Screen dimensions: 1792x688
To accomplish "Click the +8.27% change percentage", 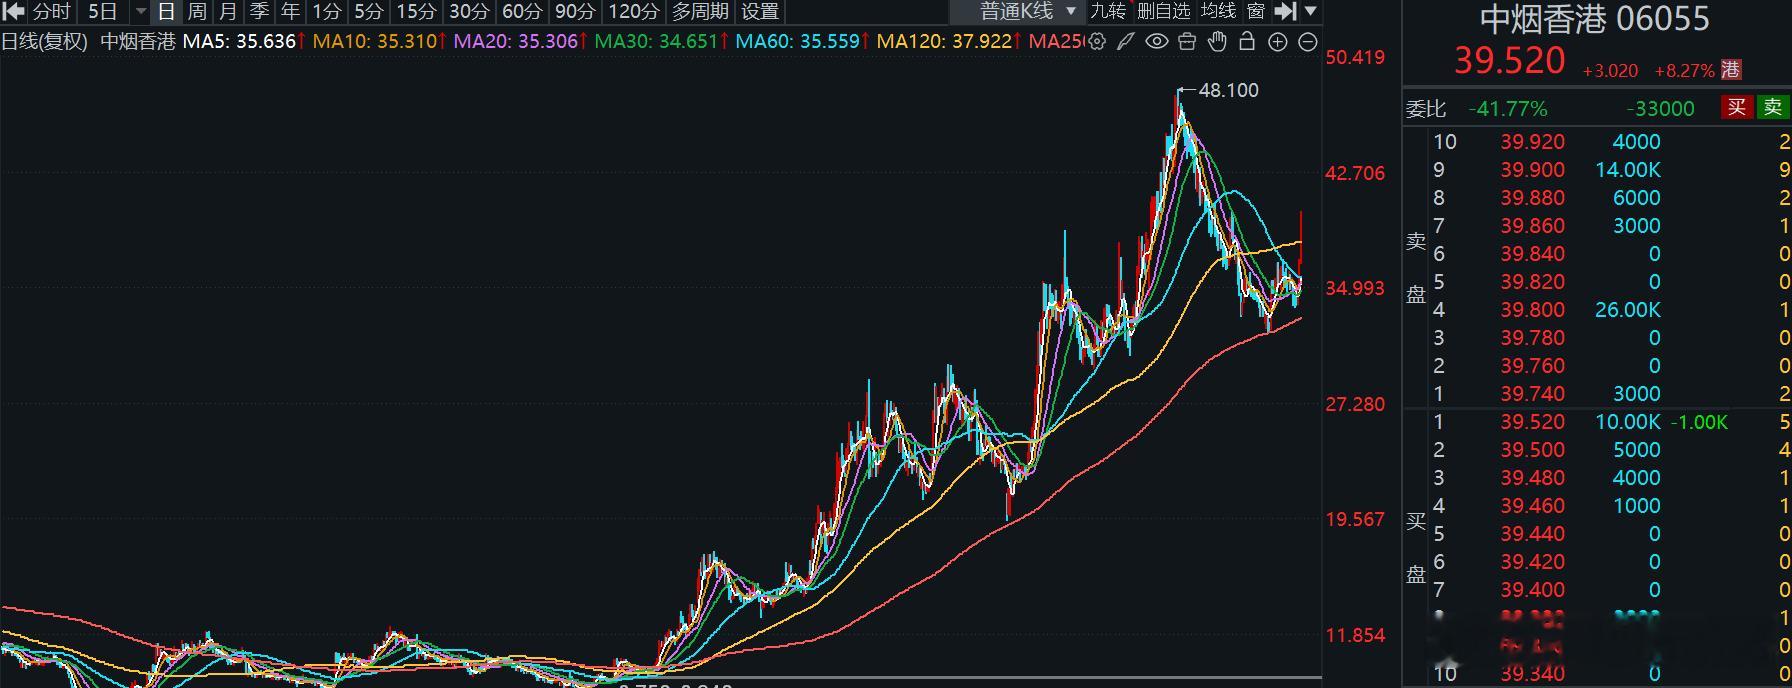I will pyautogui.click(x=1684, y=71).
